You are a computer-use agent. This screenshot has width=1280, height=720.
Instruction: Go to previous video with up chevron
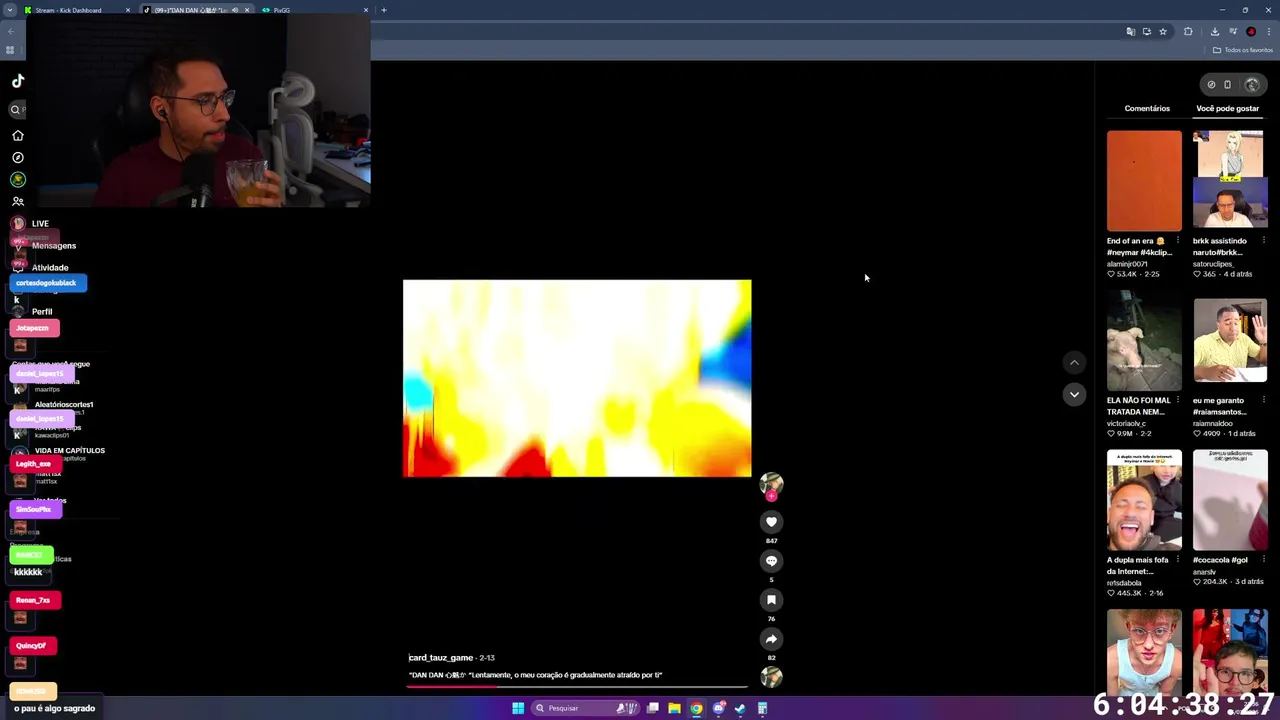click(x=1074, y=363)
